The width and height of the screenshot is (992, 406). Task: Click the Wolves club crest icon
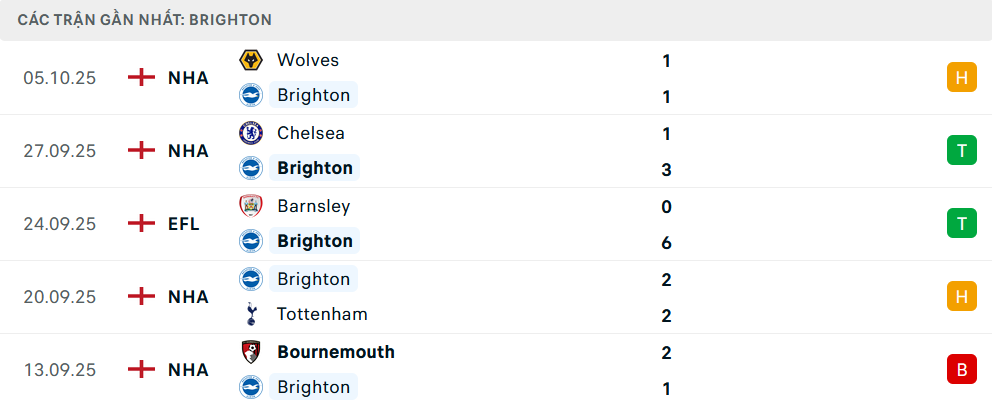coord(250,60)
